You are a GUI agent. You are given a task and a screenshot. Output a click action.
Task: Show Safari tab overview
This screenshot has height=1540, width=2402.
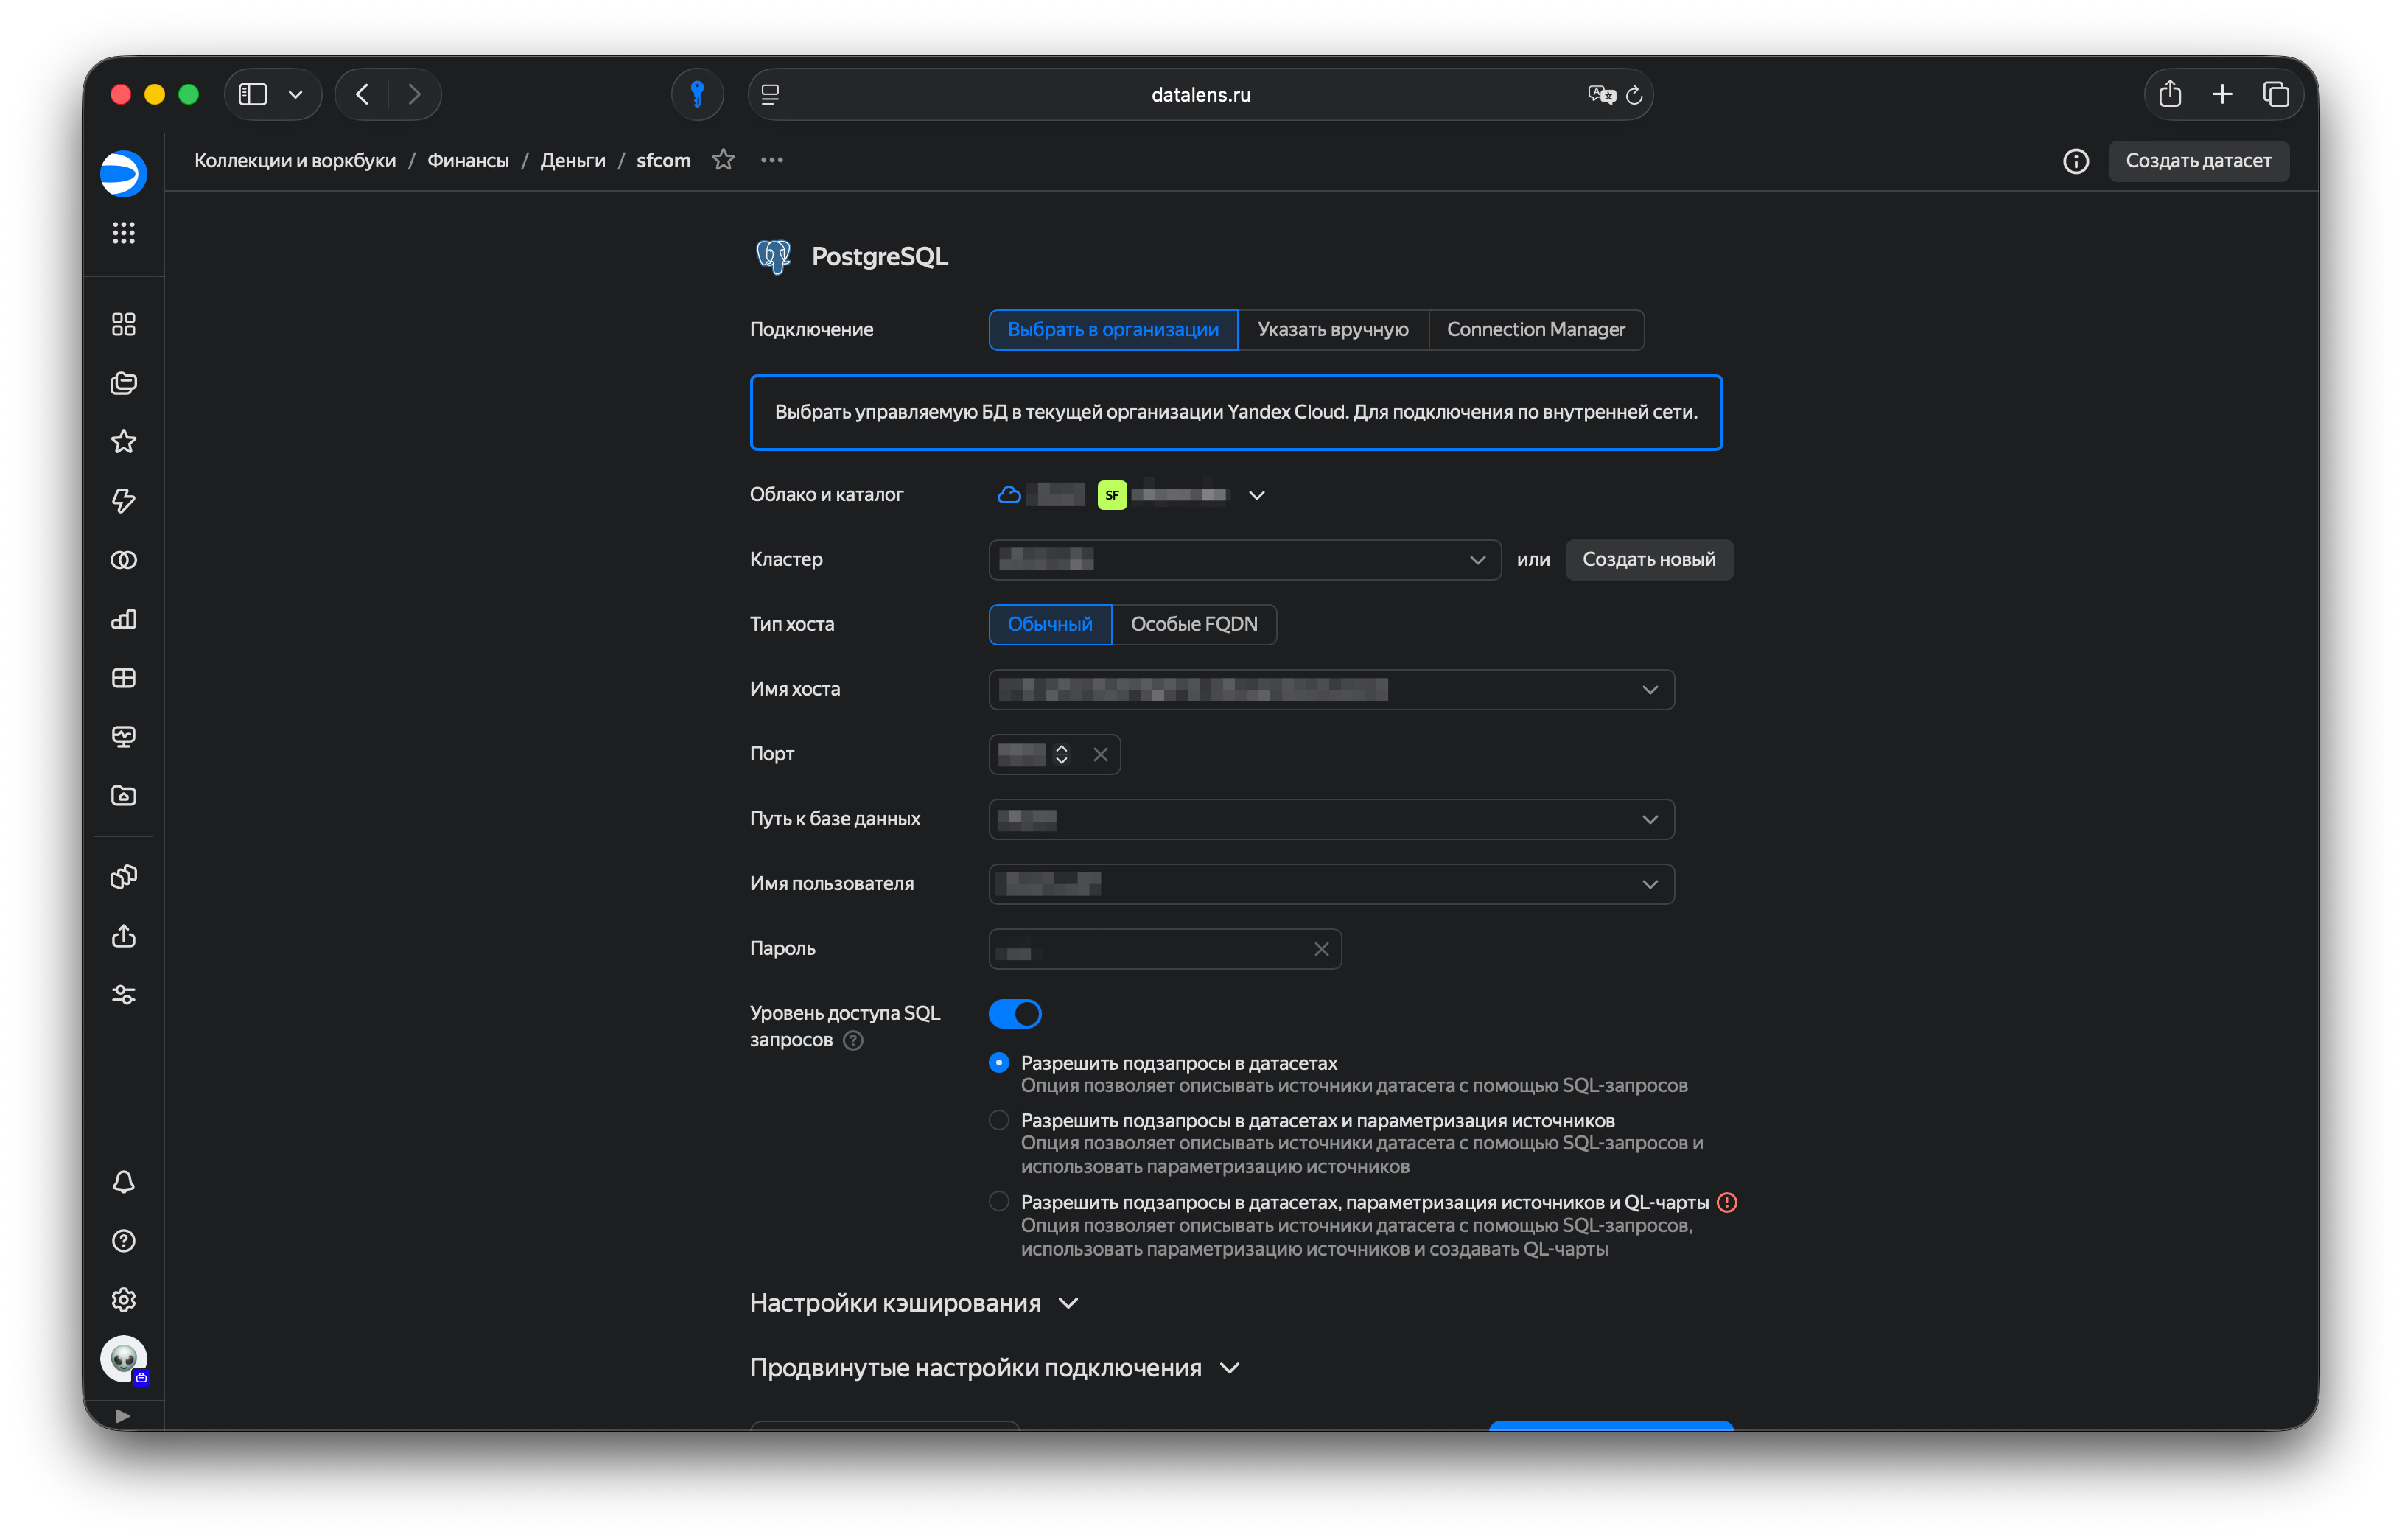click(x=2276, y=94)
